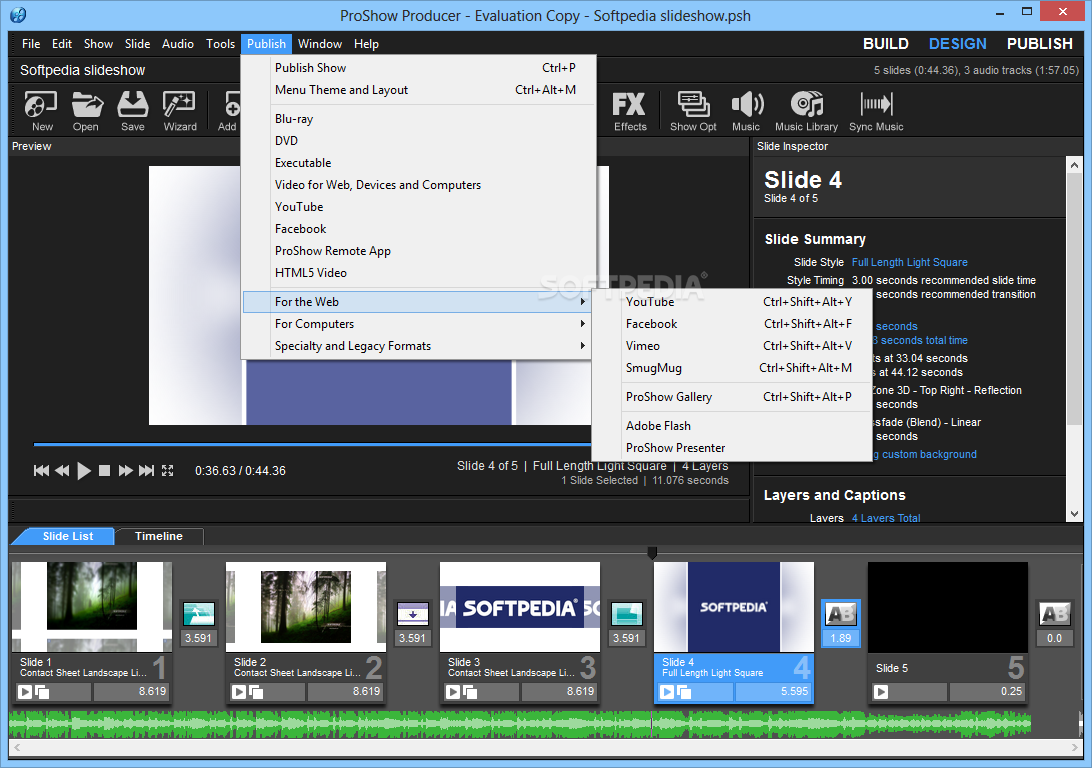Jump to end of show button
Viewport: 1092px width, 768px height.
tap(146, 471)
